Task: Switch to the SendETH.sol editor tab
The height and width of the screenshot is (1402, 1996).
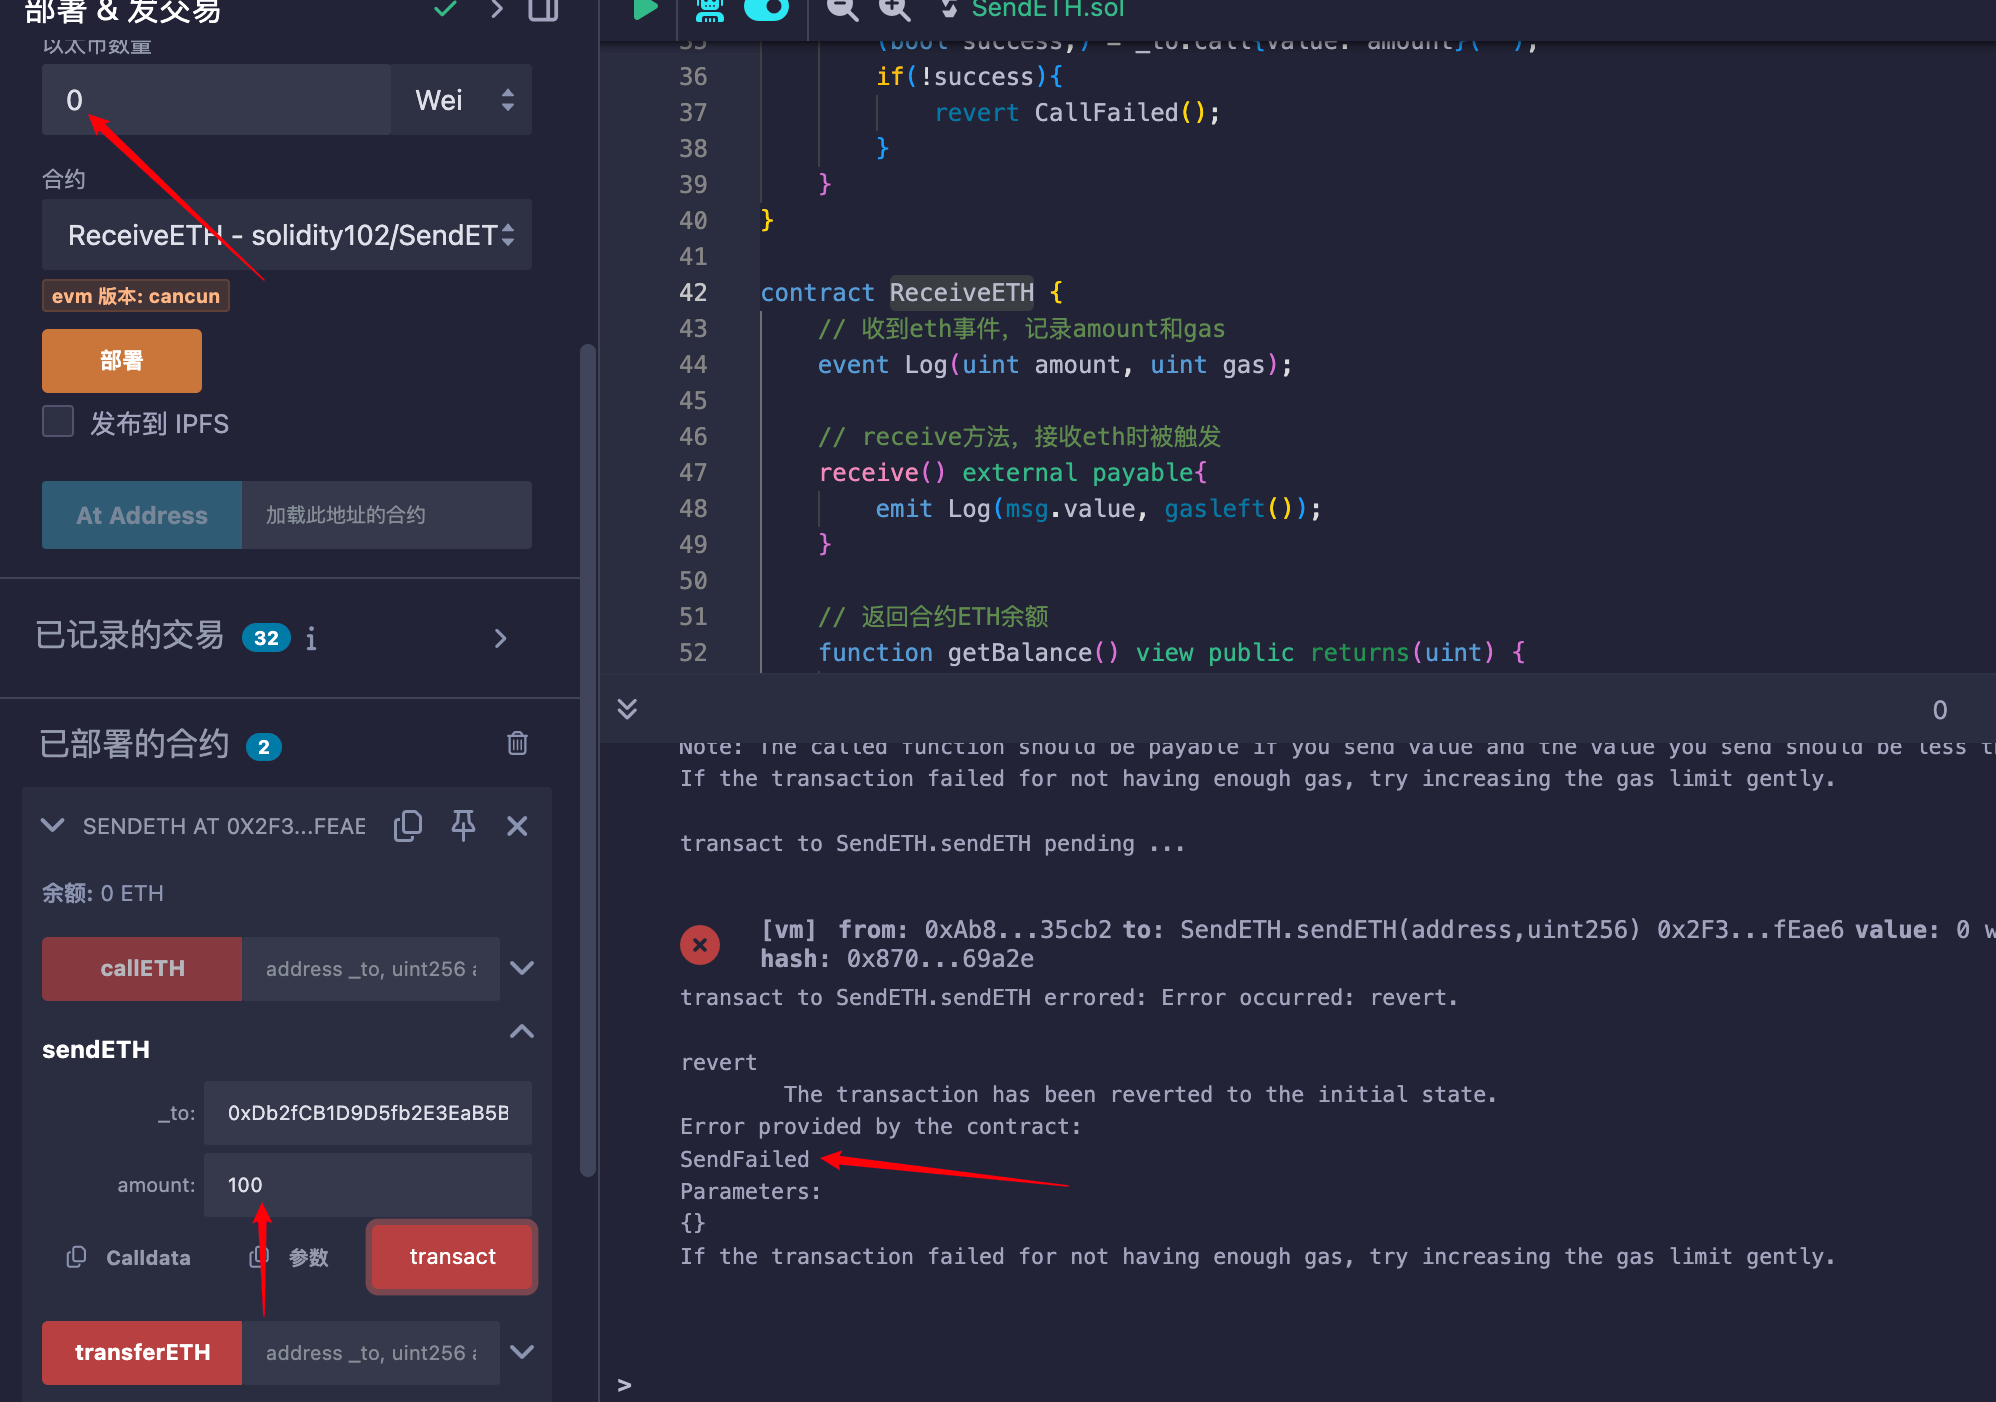Action: coord(1047,9)
